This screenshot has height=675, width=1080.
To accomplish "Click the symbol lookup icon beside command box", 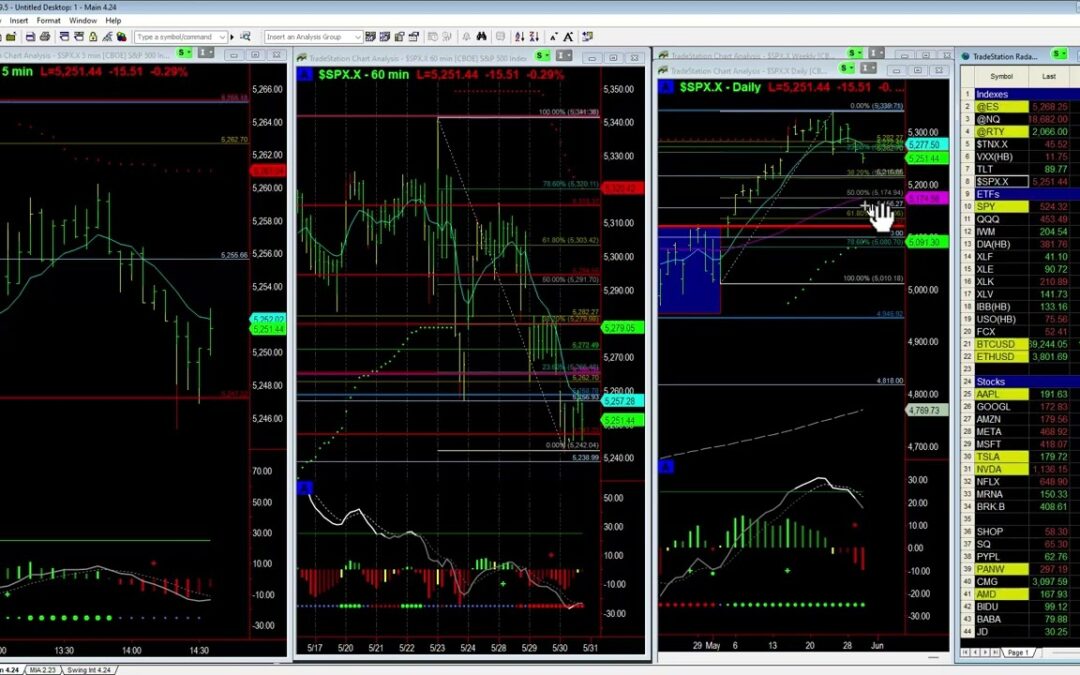I will [245, 36].
